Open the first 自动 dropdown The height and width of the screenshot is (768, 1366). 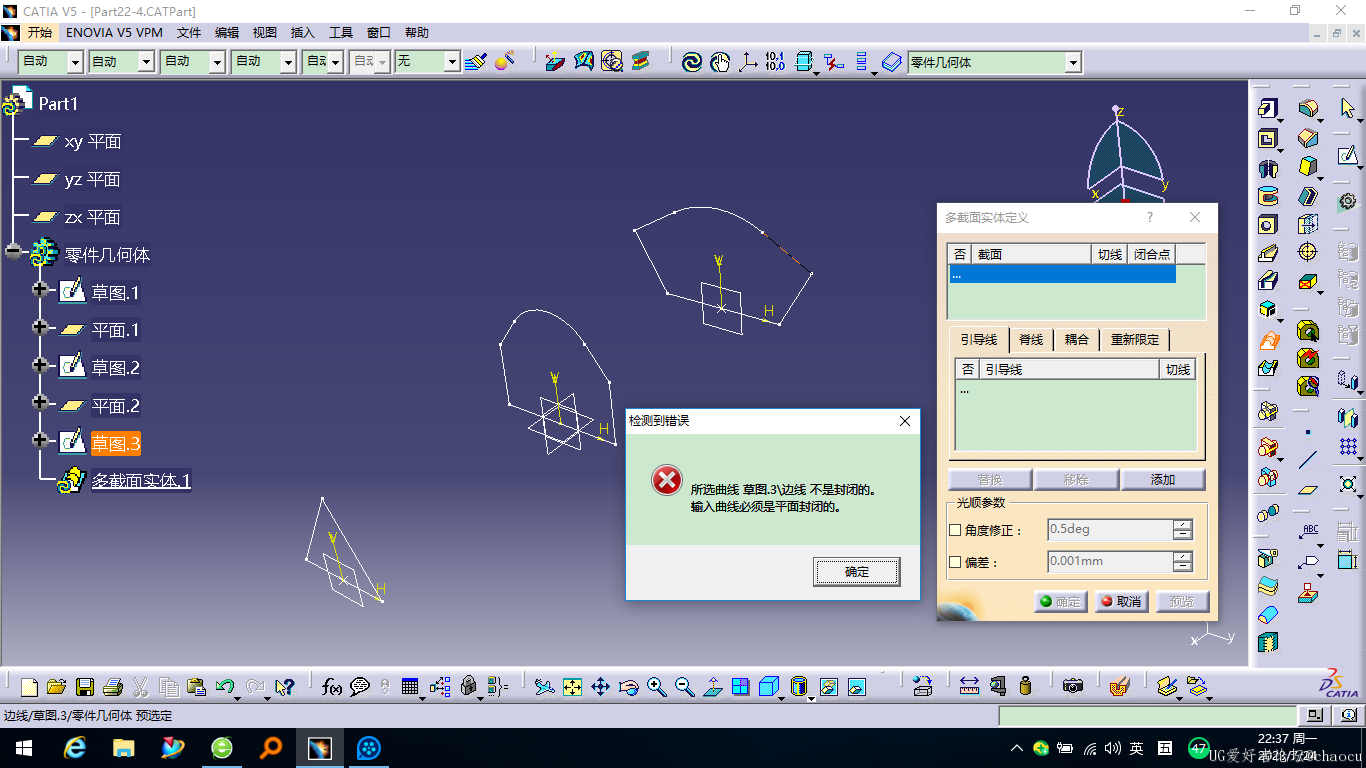pos(75,62)
